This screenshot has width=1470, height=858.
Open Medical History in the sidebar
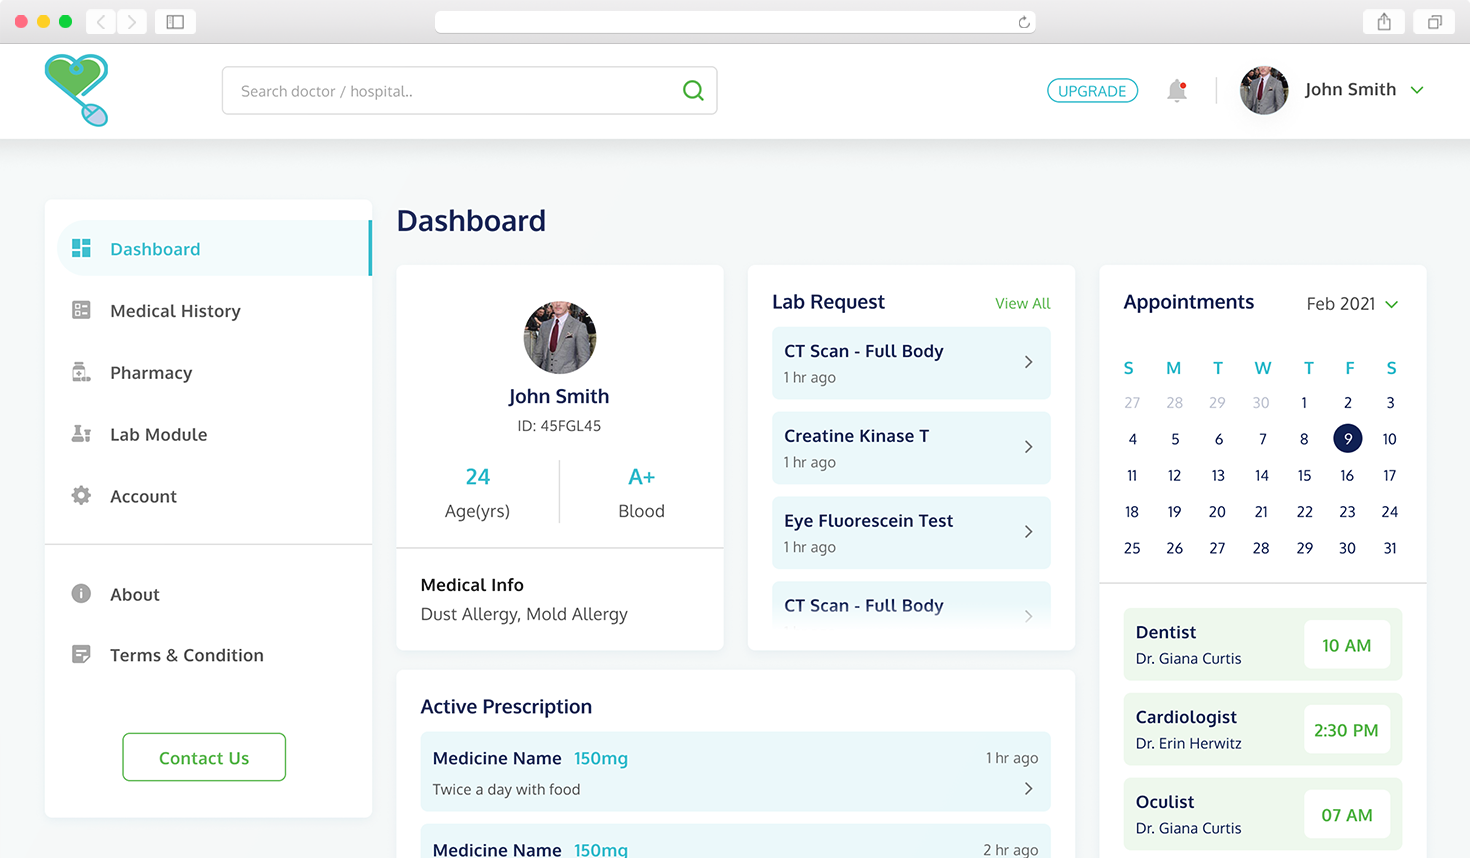175,311
